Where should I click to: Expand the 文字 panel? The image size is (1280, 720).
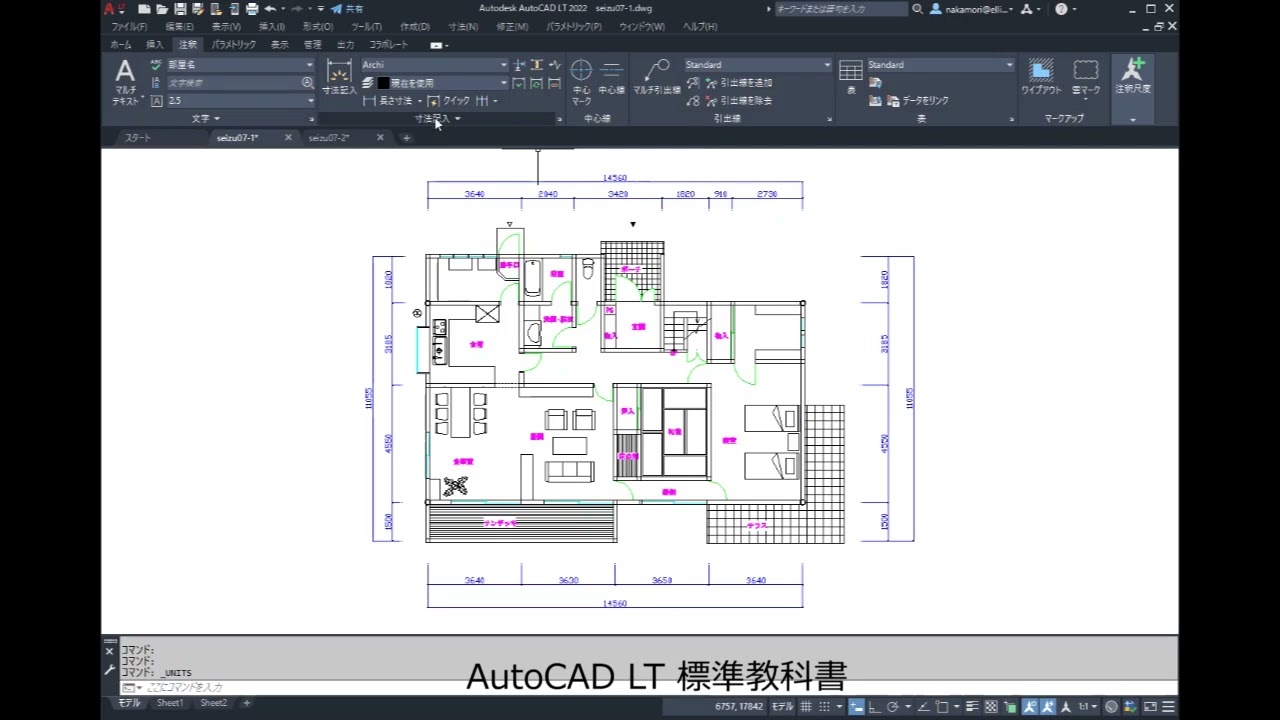tap(206, 119)
